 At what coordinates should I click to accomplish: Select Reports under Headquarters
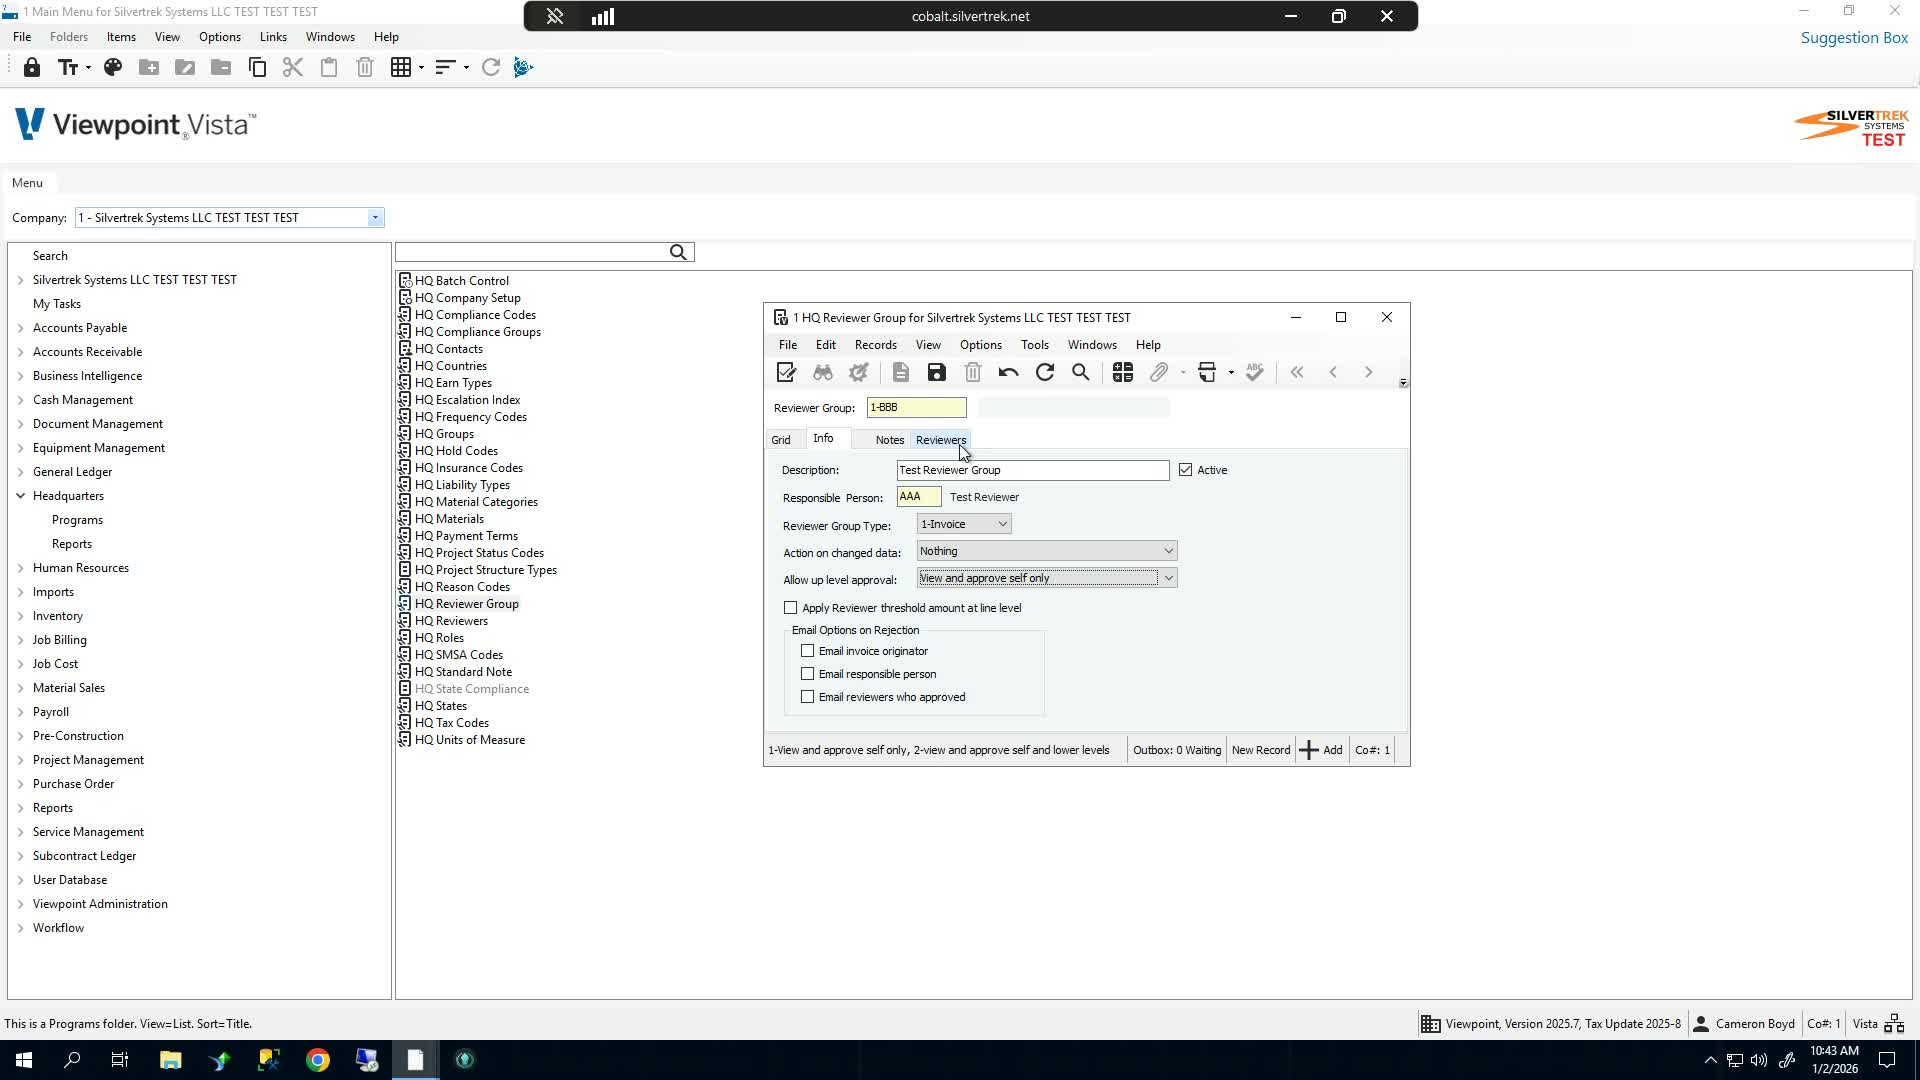click(x=72, y=544)
